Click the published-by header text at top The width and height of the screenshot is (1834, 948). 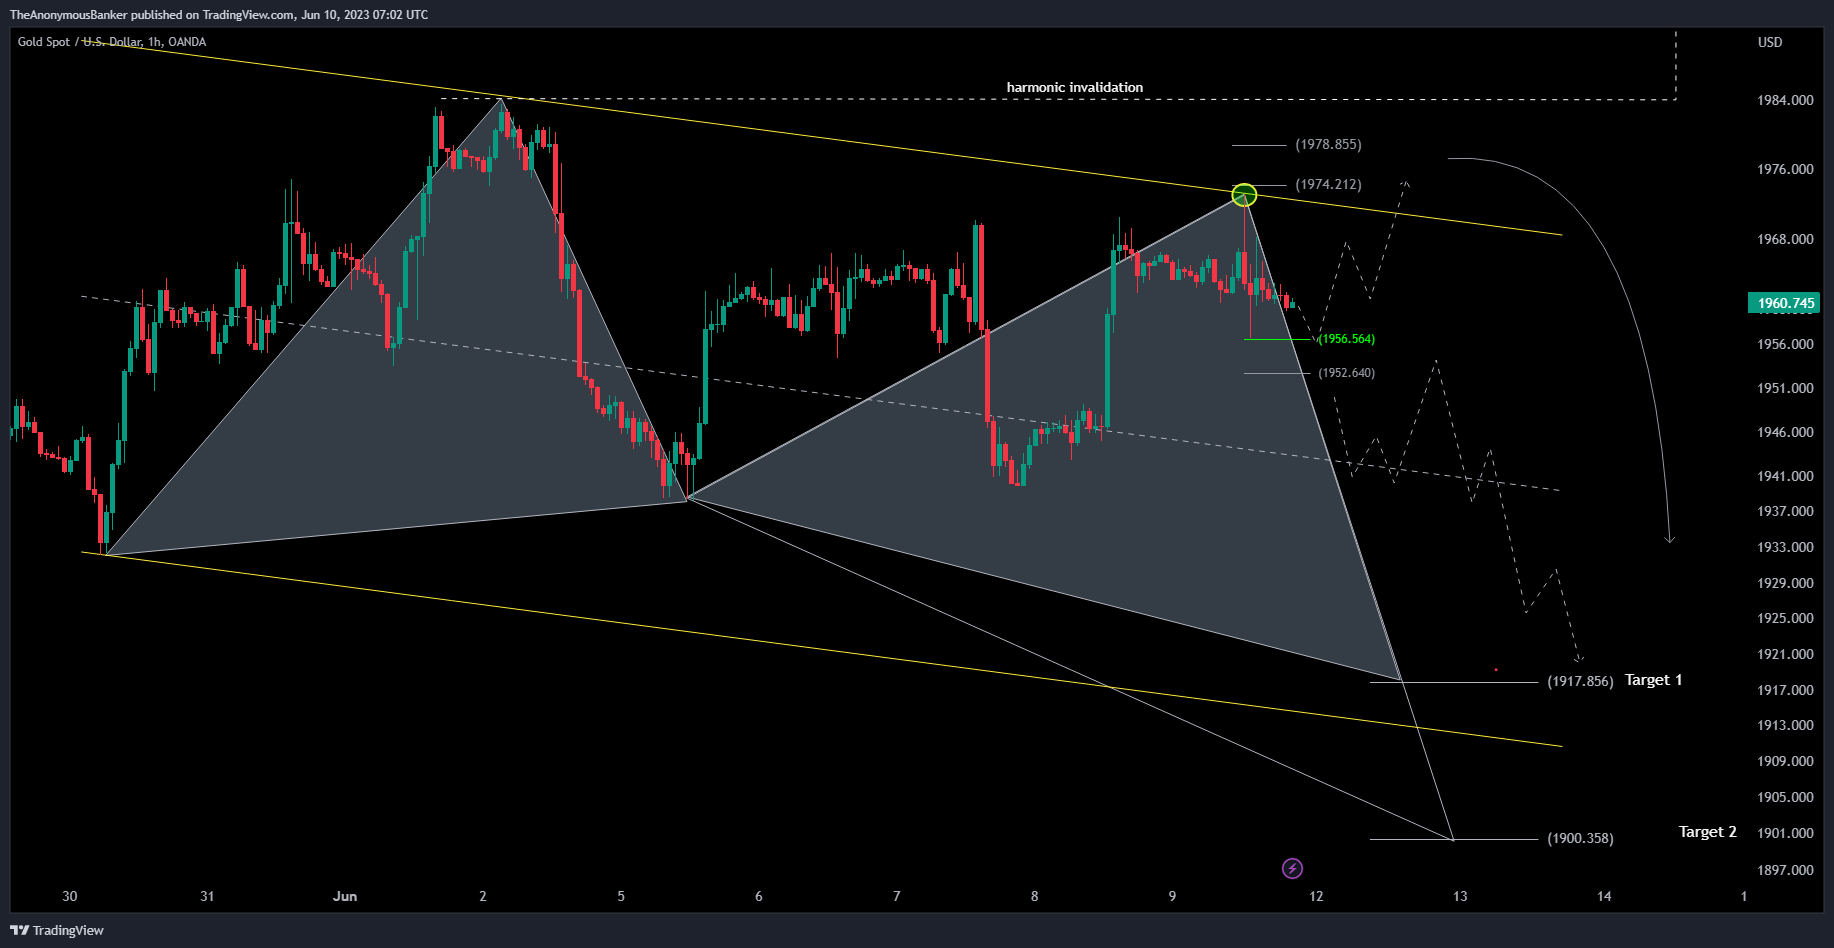coord(219,15)
